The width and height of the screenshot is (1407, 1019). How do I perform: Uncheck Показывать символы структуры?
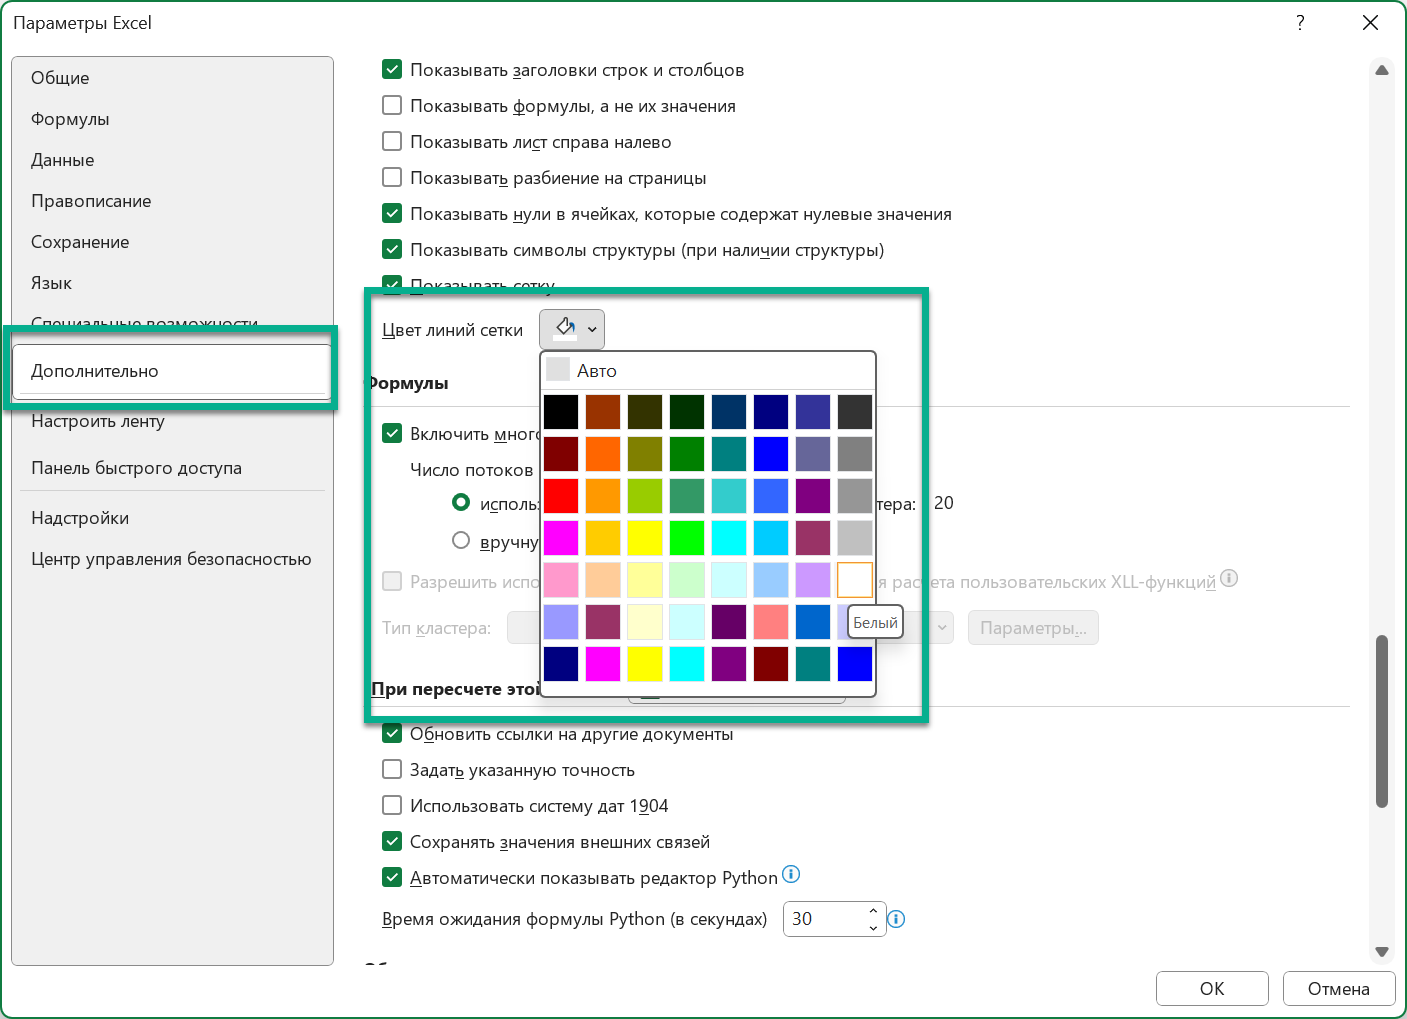392,250
